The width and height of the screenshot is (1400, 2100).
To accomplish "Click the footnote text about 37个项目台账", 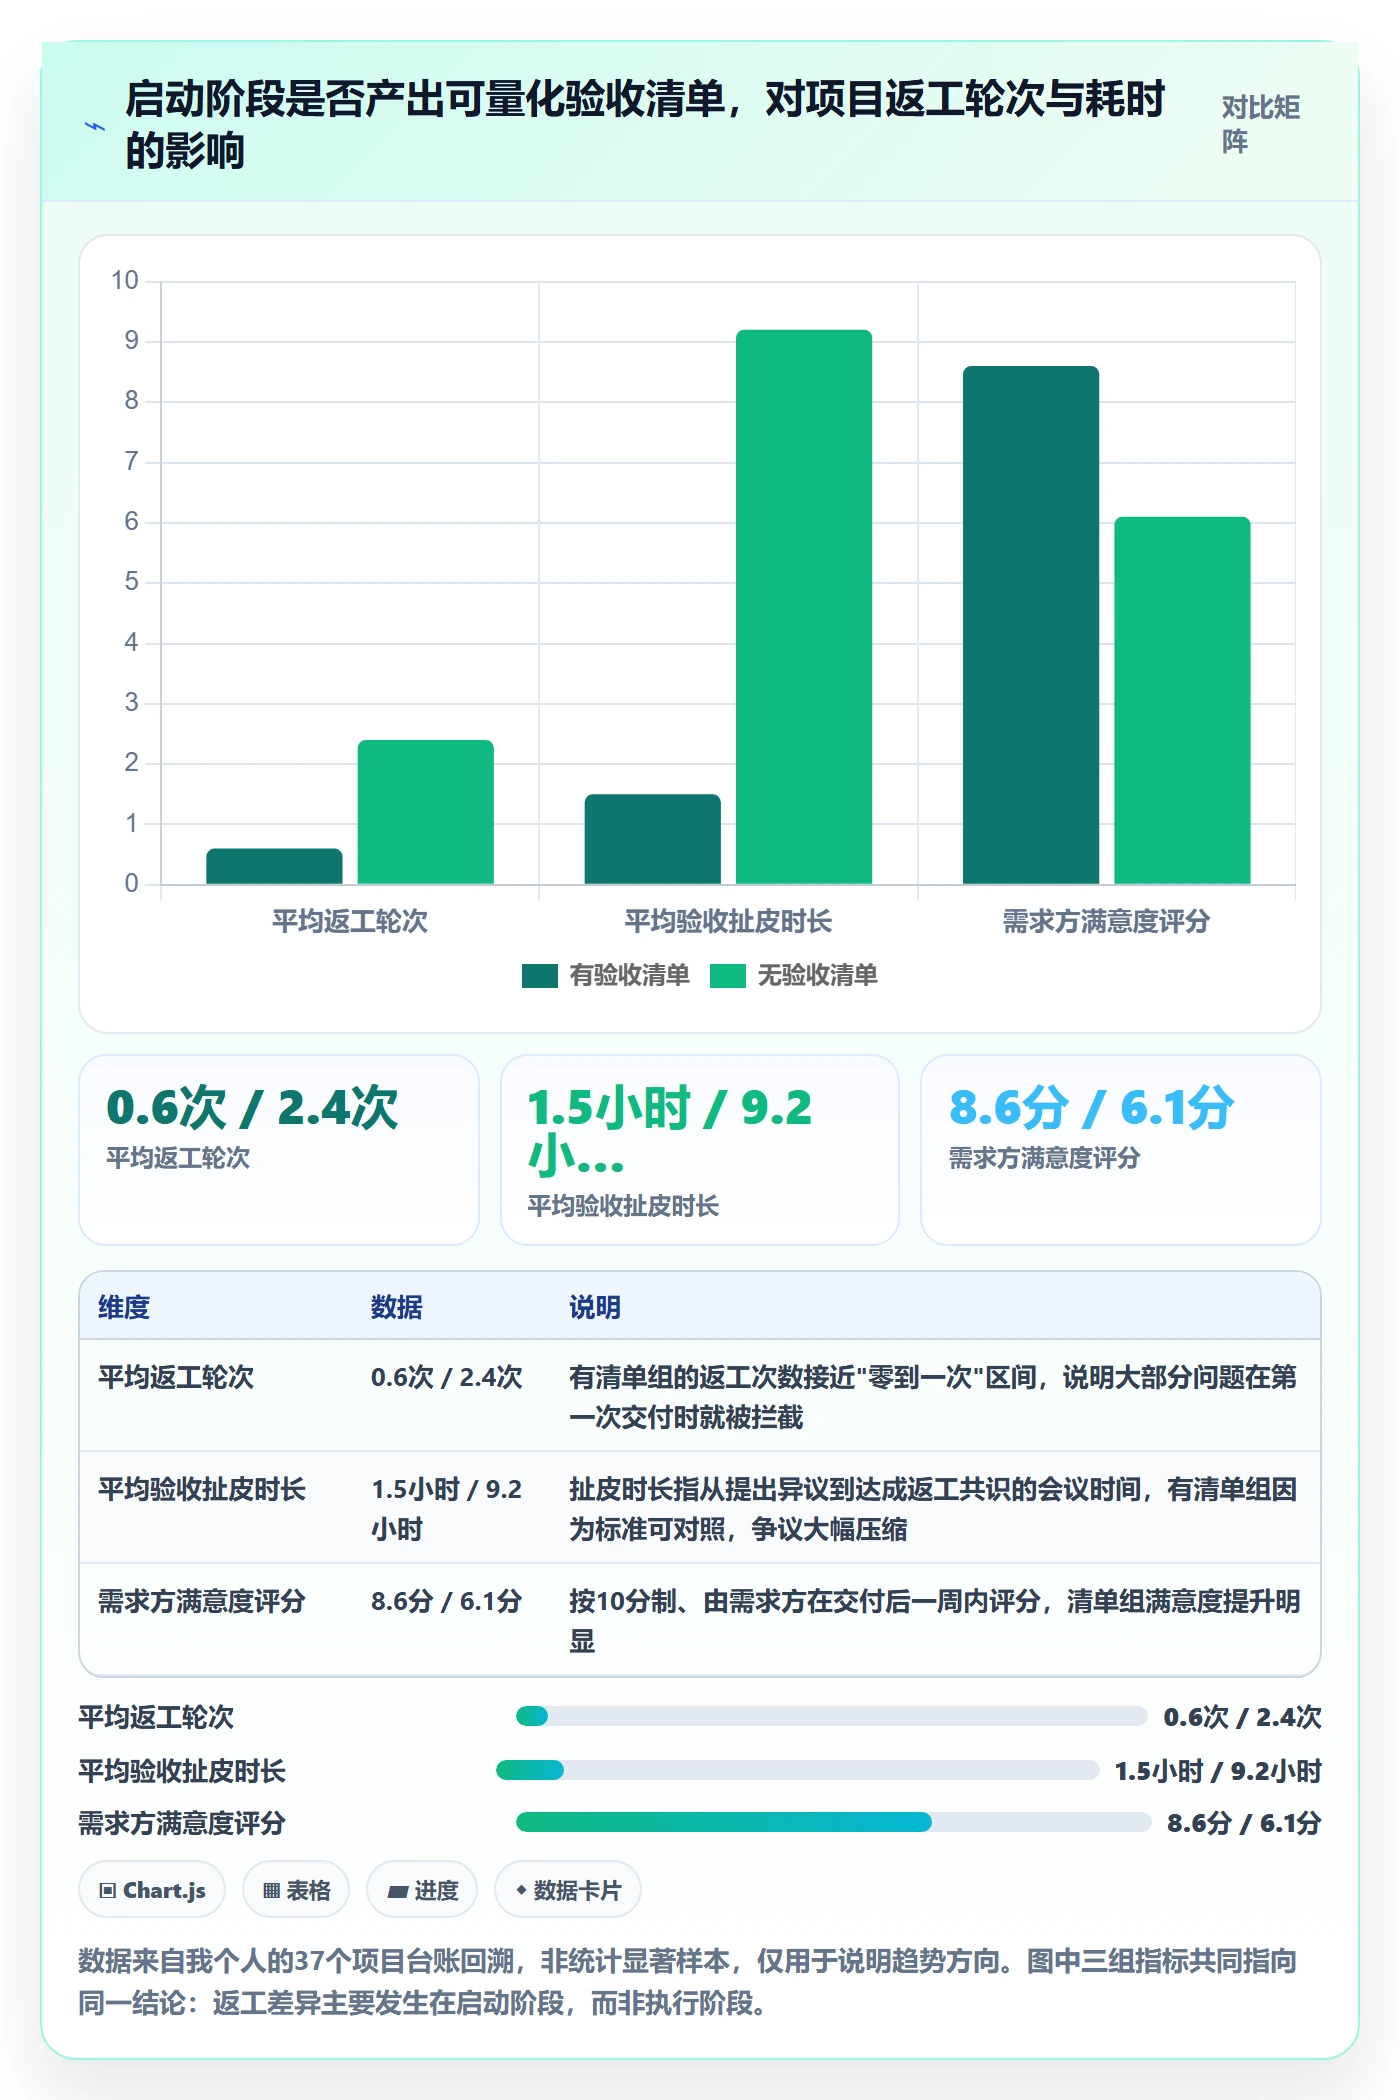I will point(688,1982).
